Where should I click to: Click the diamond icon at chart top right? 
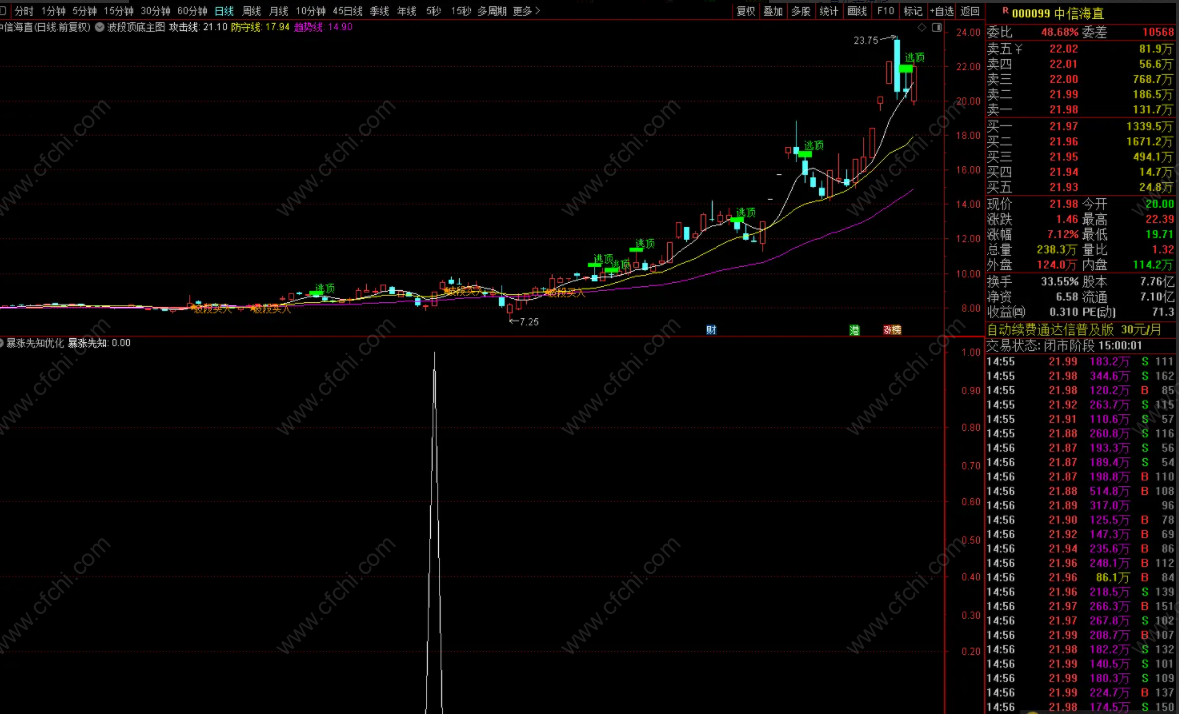(922, 28)
